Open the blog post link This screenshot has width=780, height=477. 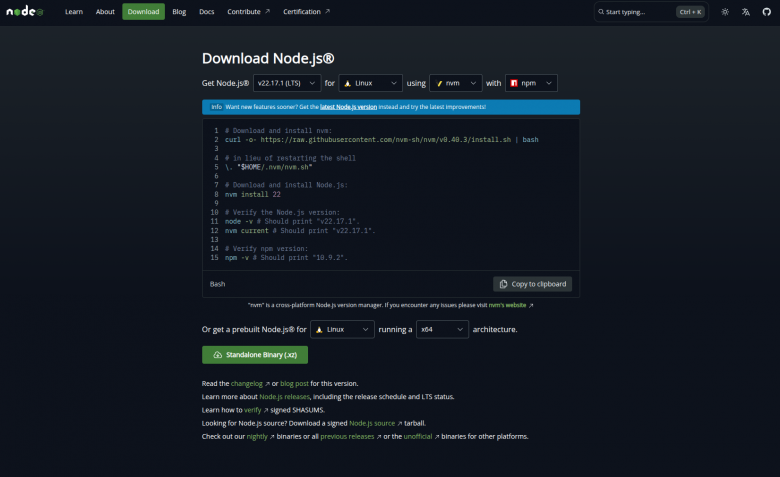(x=294, y=383)
